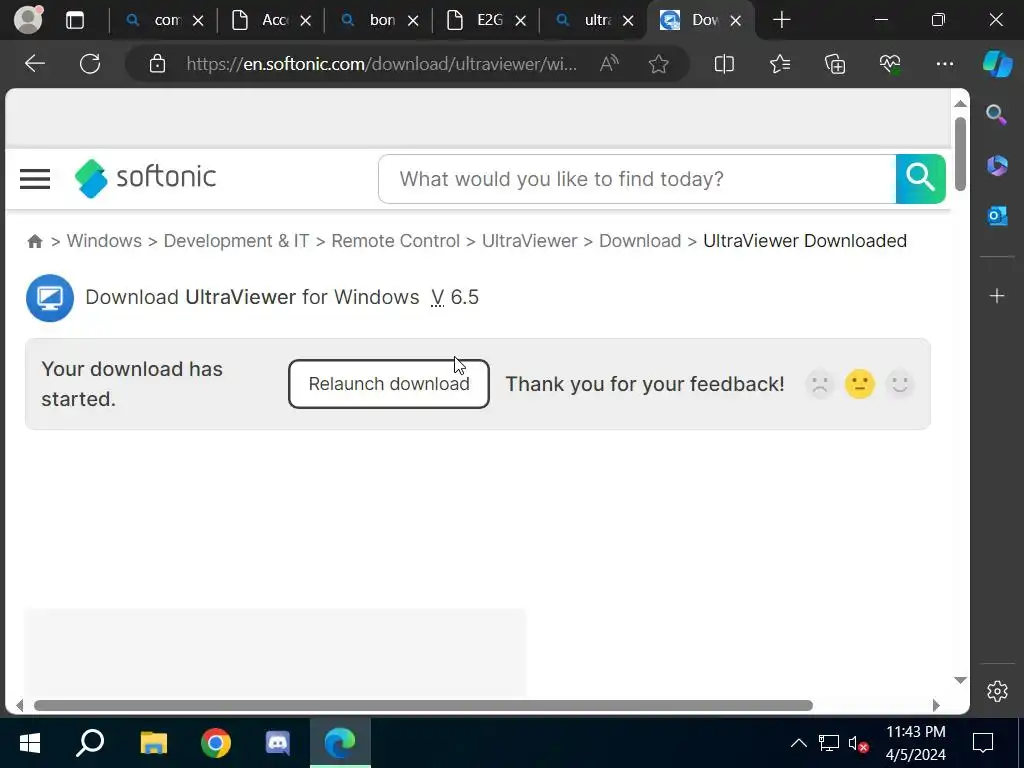
Task: Close the 'E2G' tab
Action: coord(520,20)
